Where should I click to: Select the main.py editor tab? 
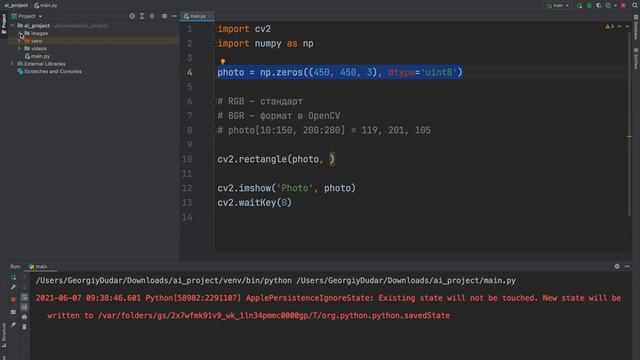pyautogui.click(x=196, y=16)
